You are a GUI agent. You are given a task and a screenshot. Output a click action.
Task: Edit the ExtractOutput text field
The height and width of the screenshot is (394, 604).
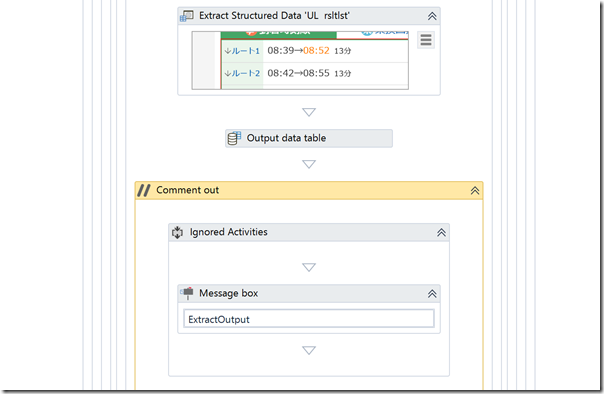pos(309,319)
